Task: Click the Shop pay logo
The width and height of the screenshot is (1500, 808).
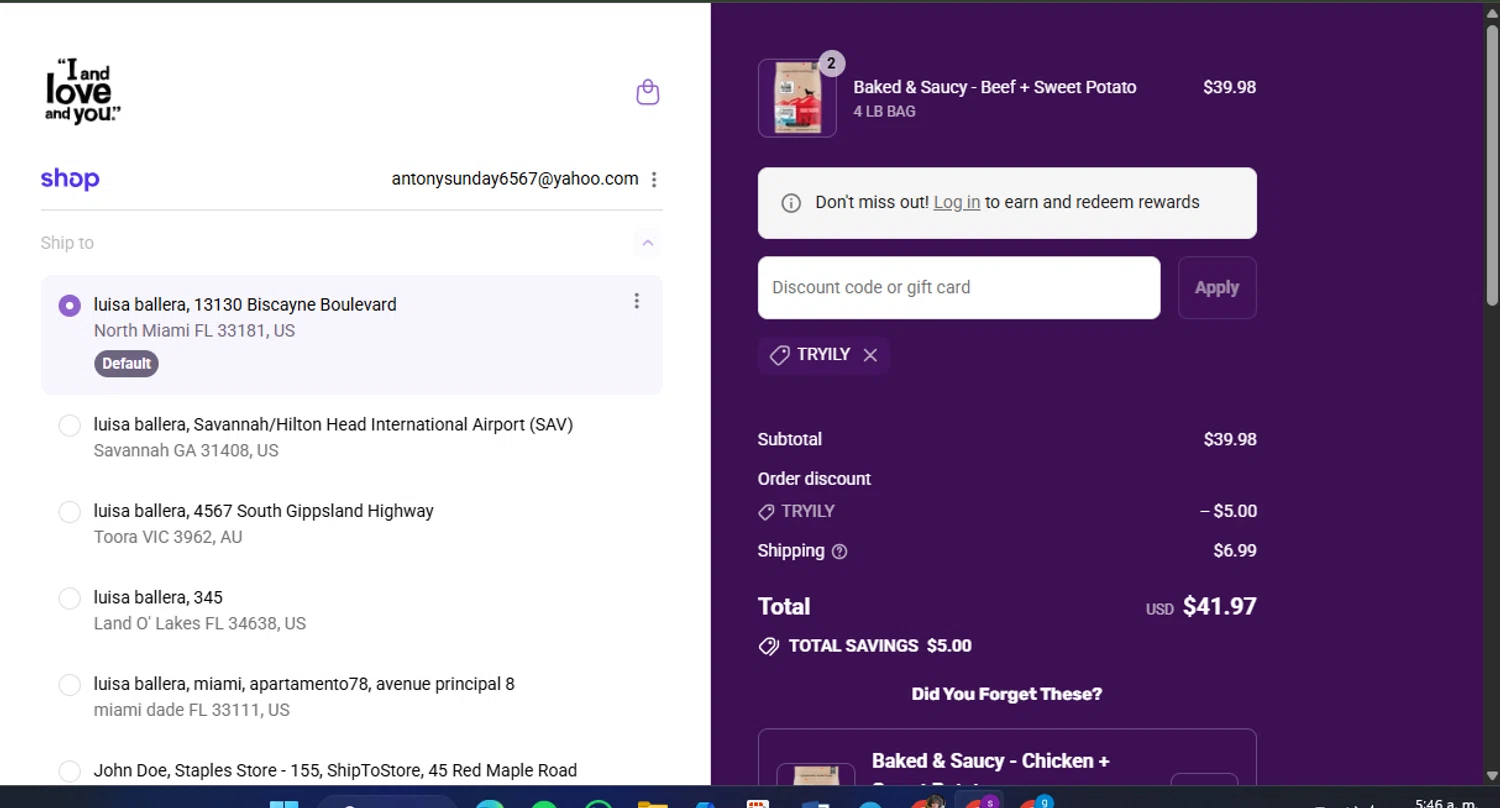Action: click(70, 179)
